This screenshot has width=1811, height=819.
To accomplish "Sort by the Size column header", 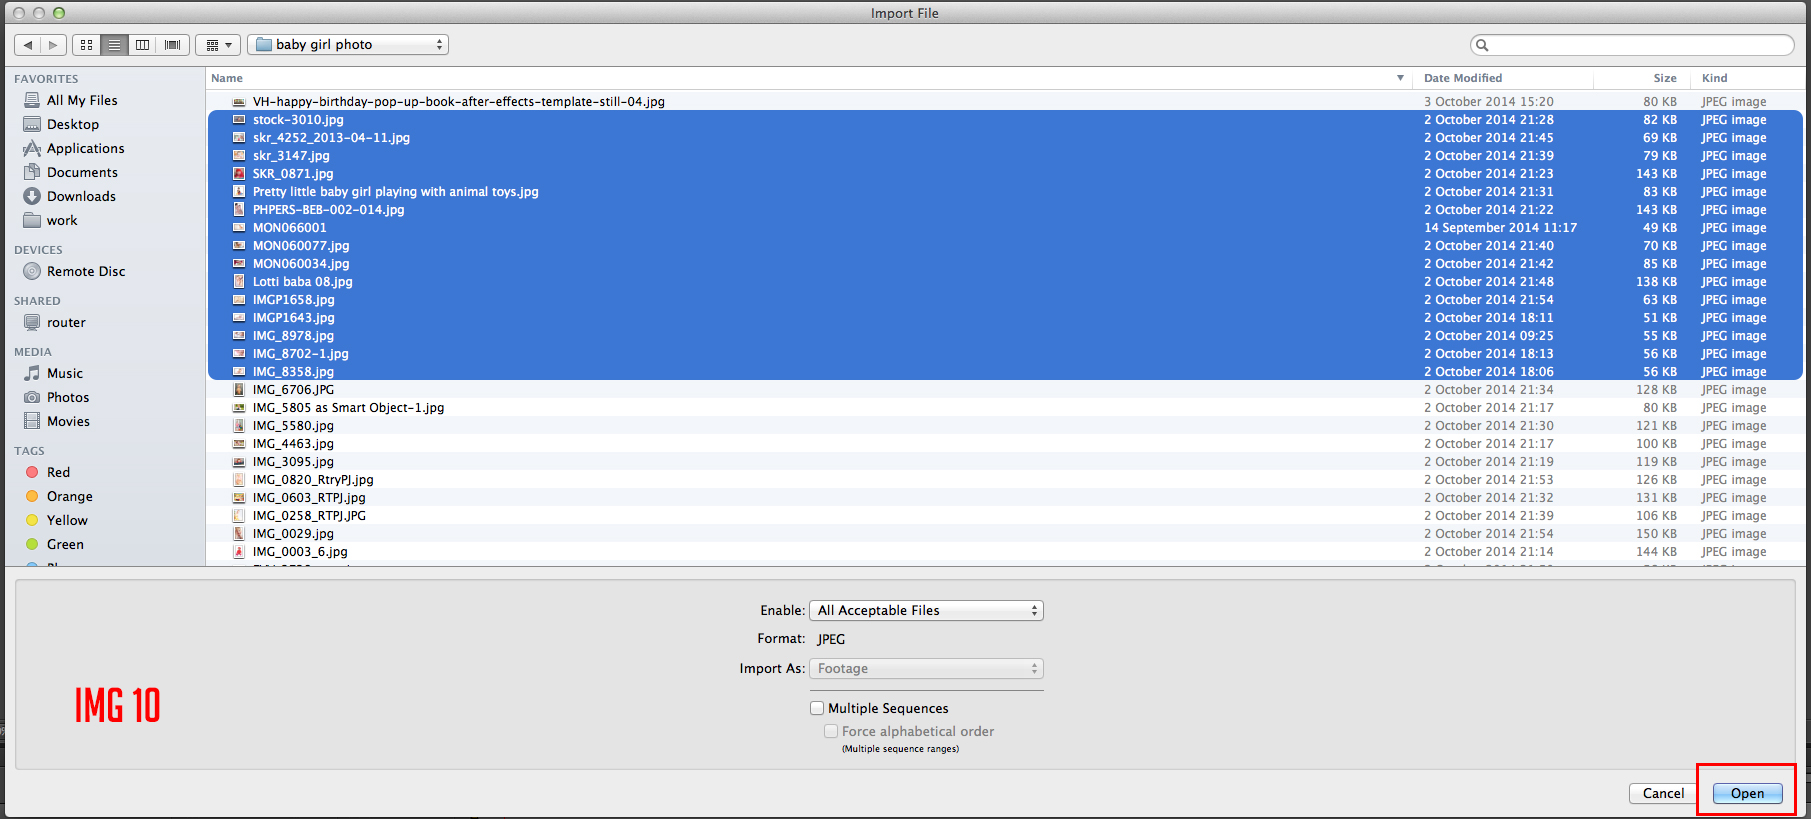I will pos(1642,78).
